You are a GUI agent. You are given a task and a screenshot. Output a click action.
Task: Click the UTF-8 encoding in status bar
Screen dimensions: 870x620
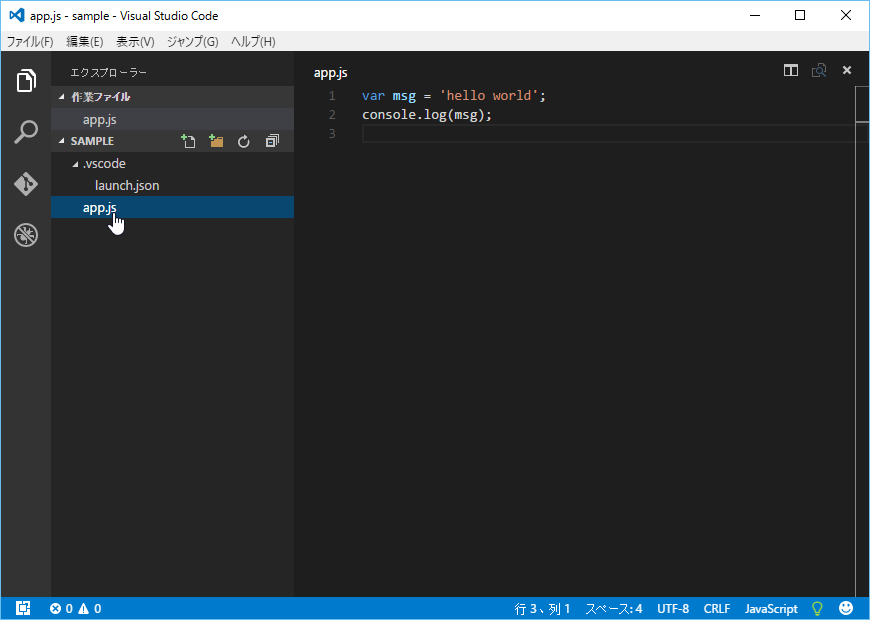click(x=673, y=608)
